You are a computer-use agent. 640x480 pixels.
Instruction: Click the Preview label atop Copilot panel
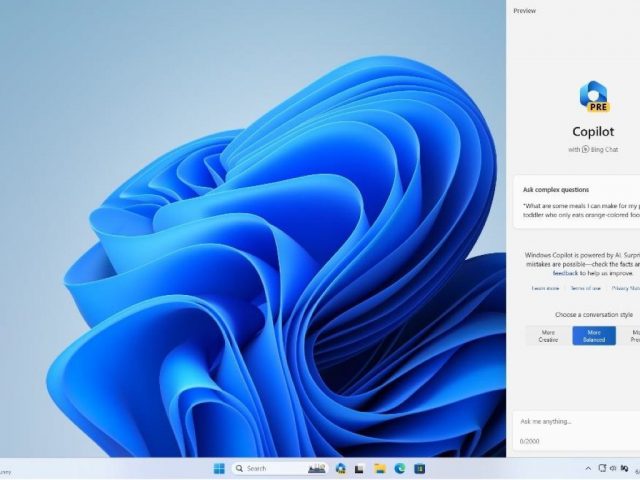click(524, 11)
